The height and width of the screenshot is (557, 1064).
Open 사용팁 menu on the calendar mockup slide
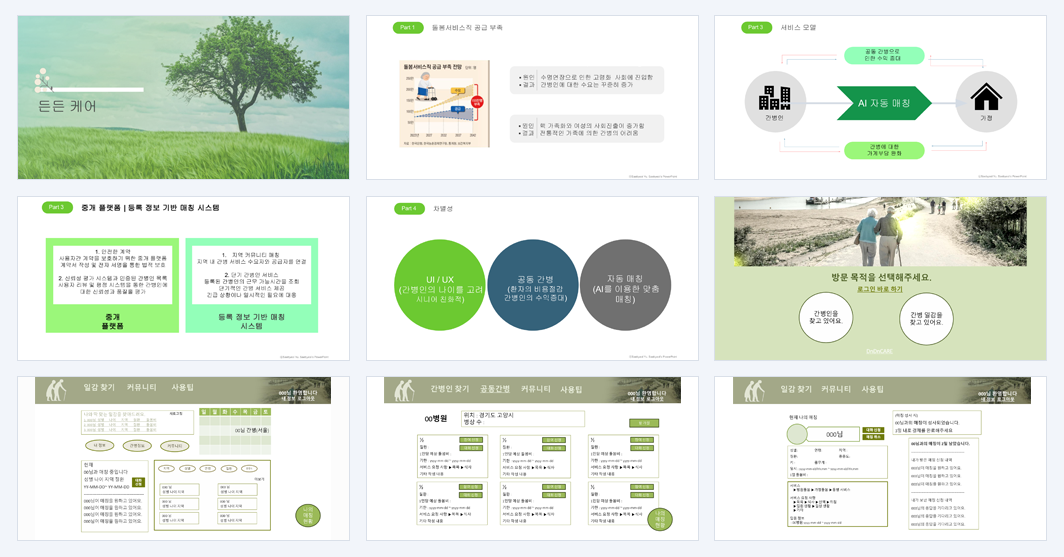tap(183, 387)
